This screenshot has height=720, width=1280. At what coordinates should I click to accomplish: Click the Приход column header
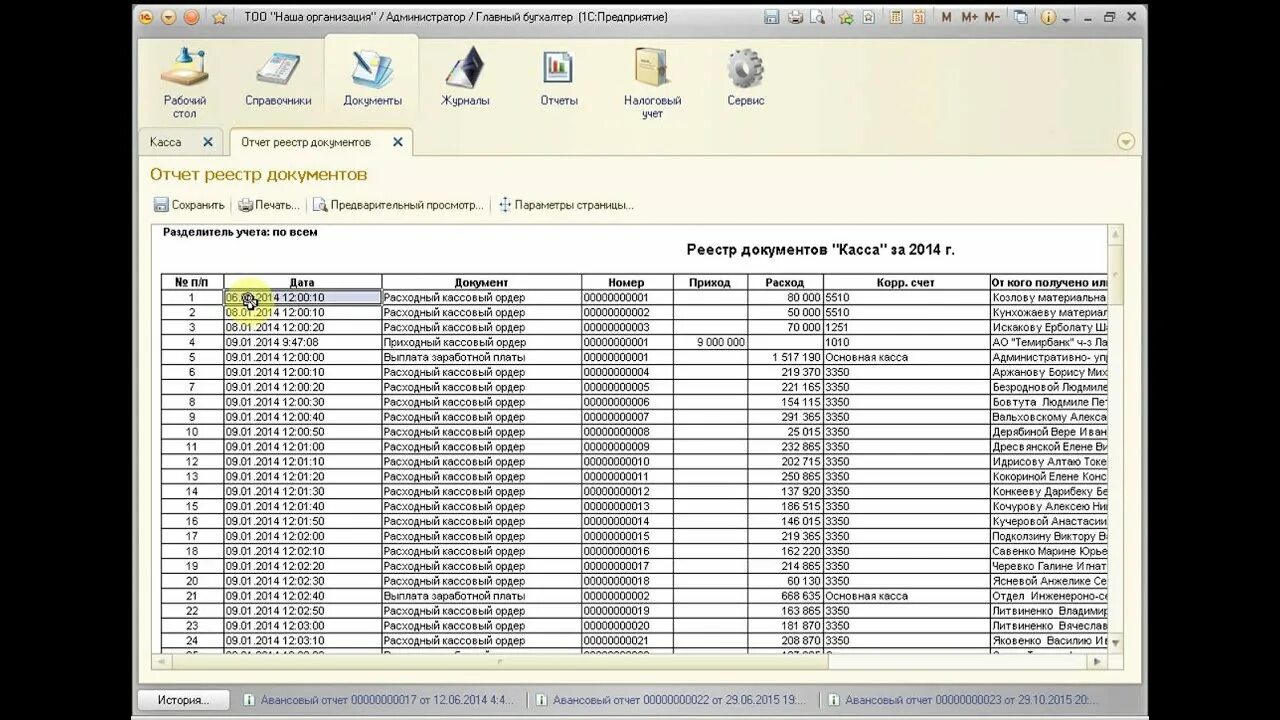710,283
